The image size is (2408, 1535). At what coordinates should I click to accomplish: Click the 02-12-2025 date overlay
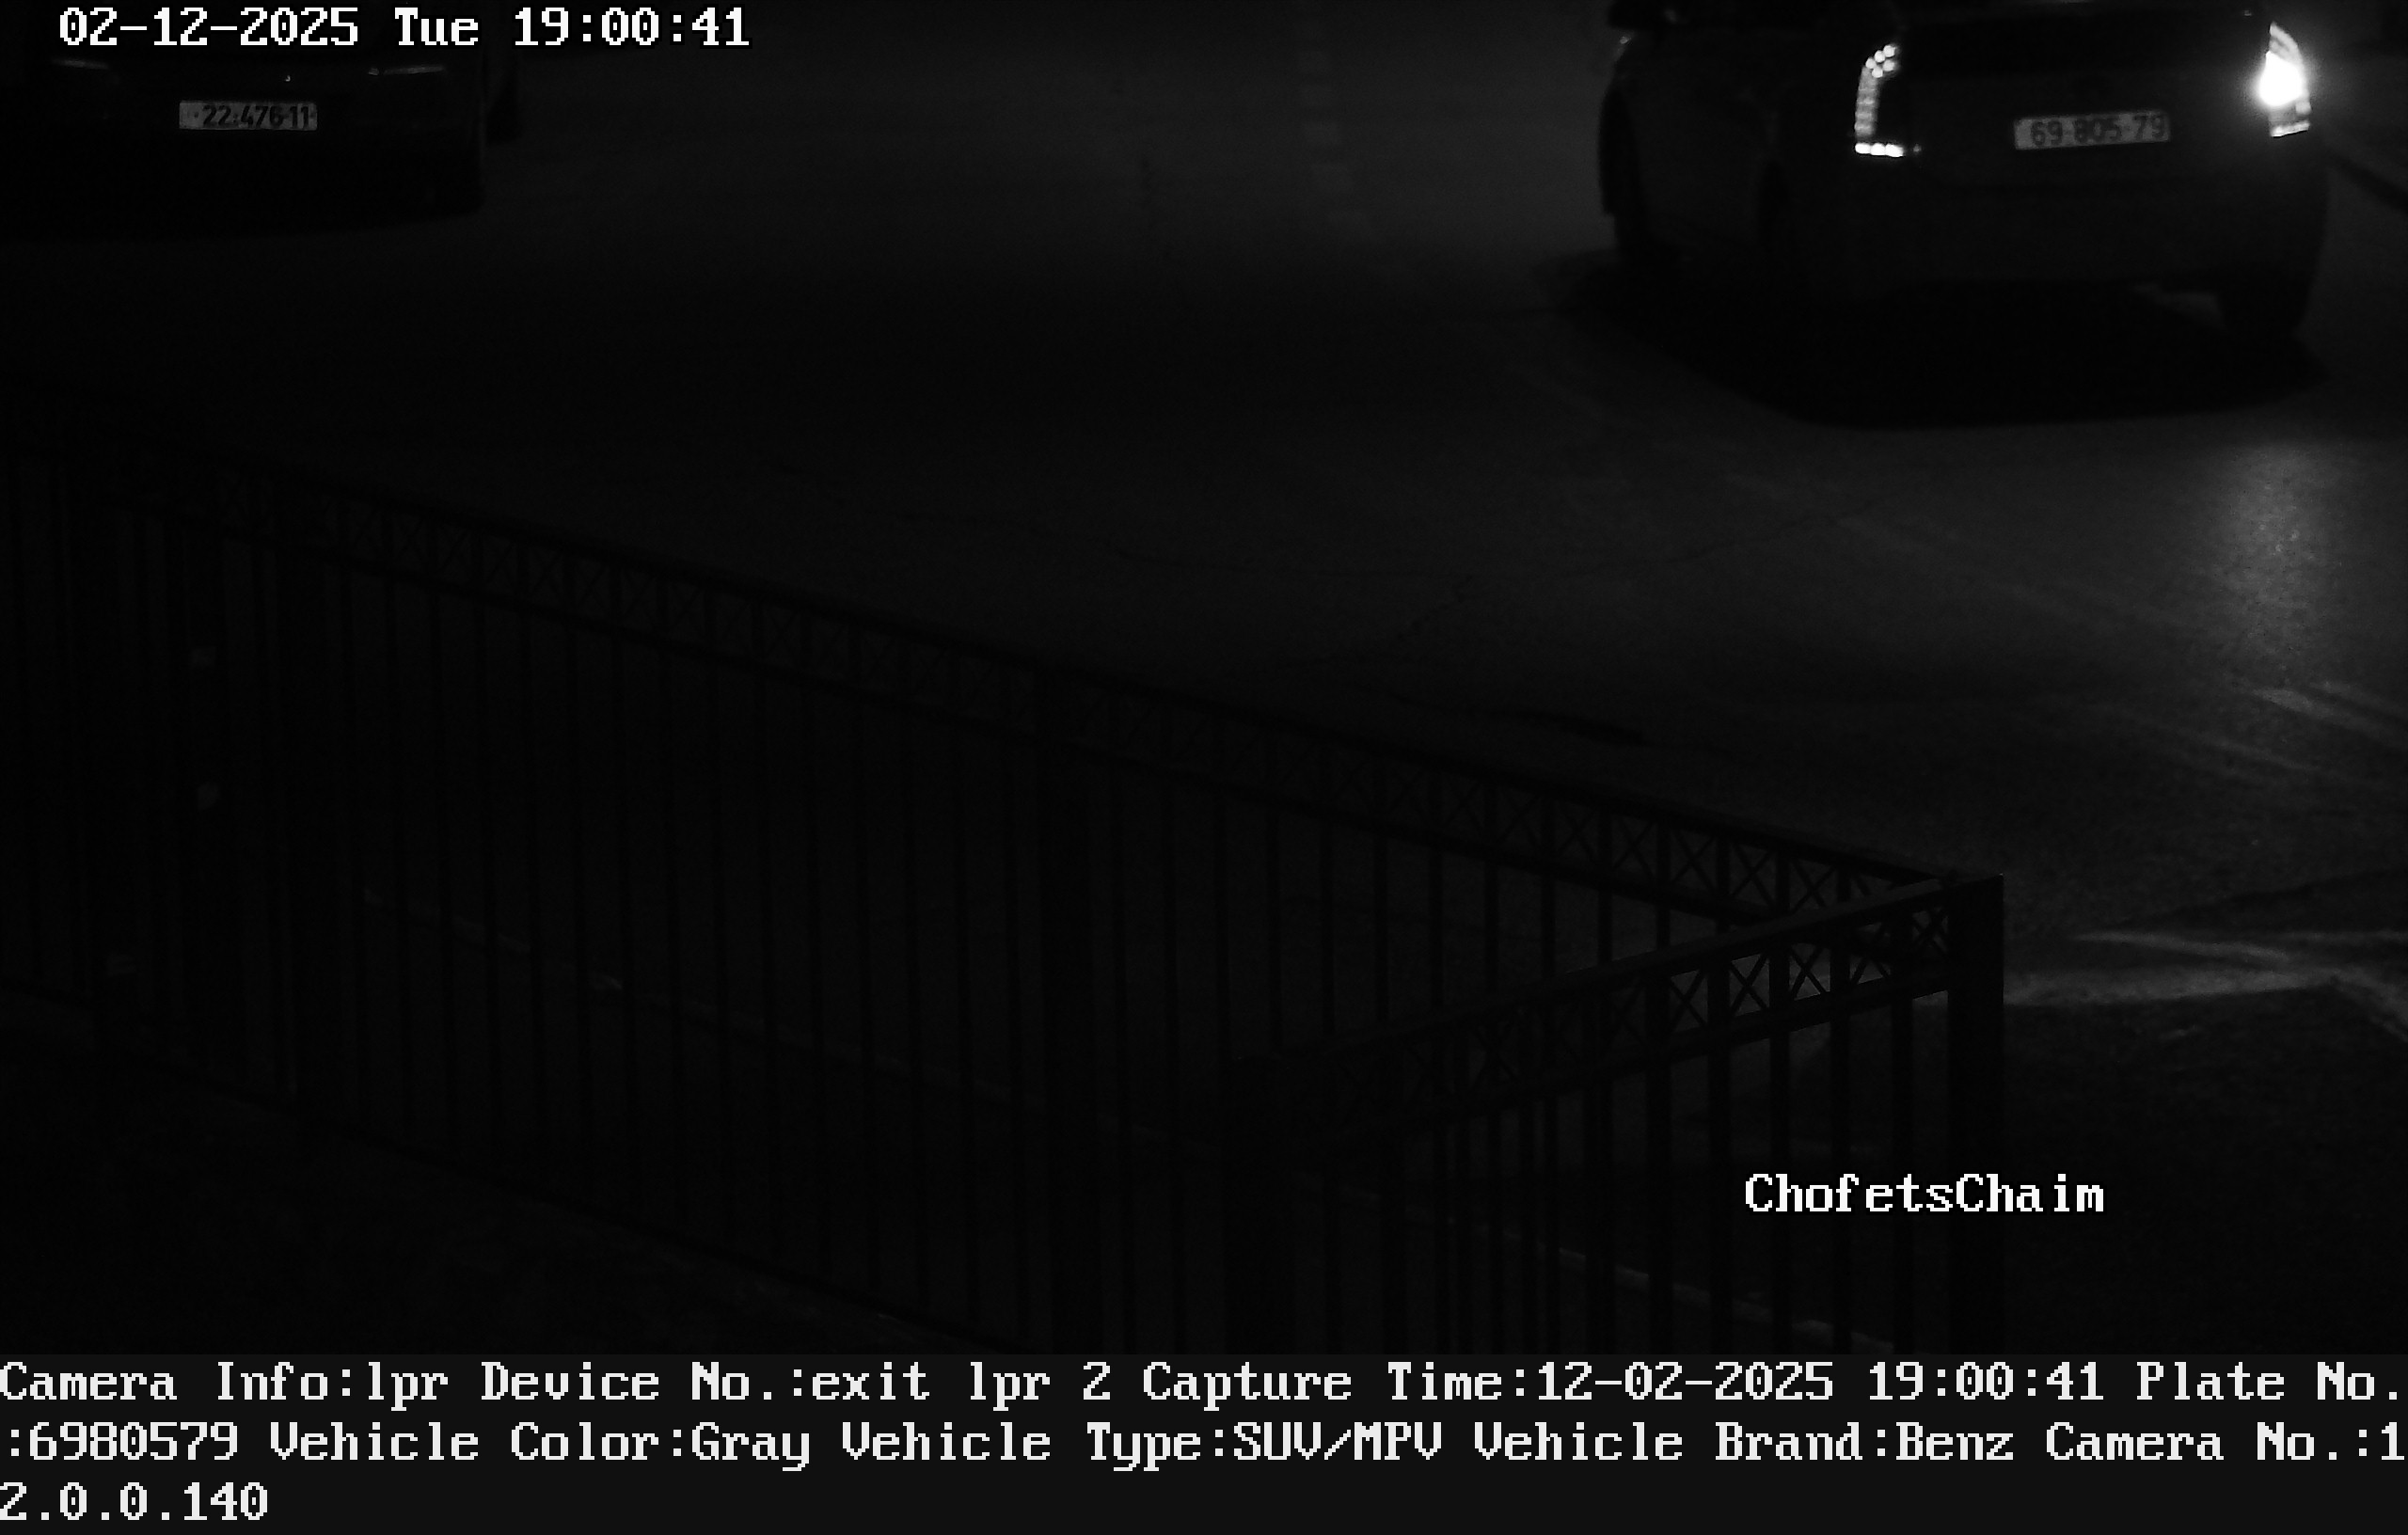(x=208, y=28)
